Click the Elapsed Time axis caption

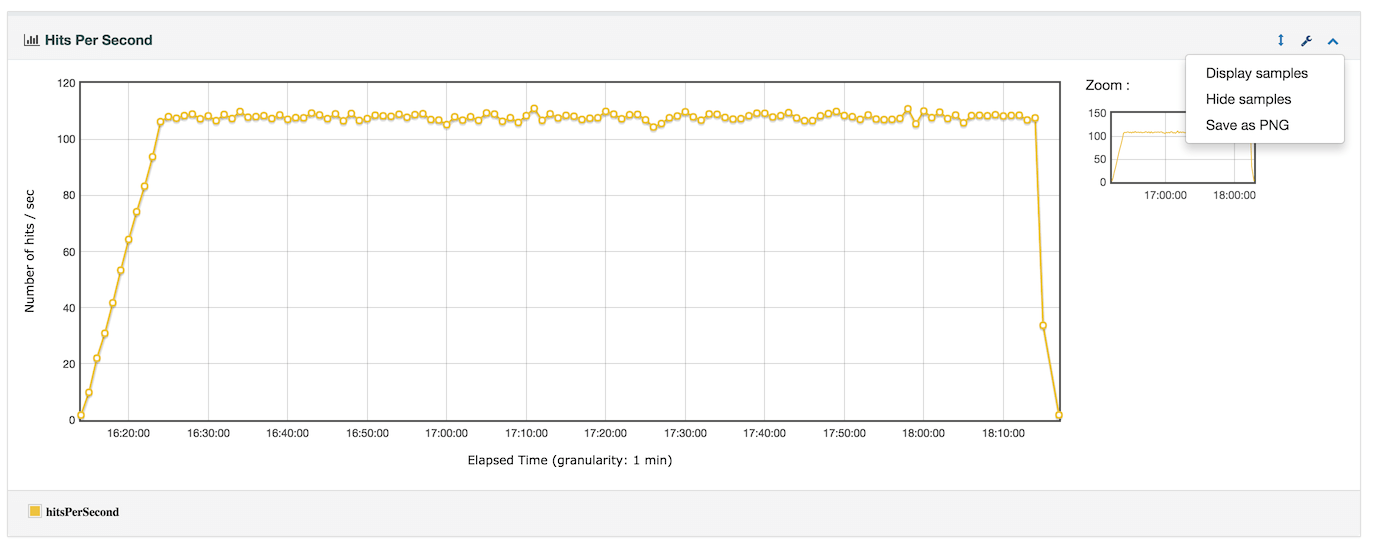(569, 461)
